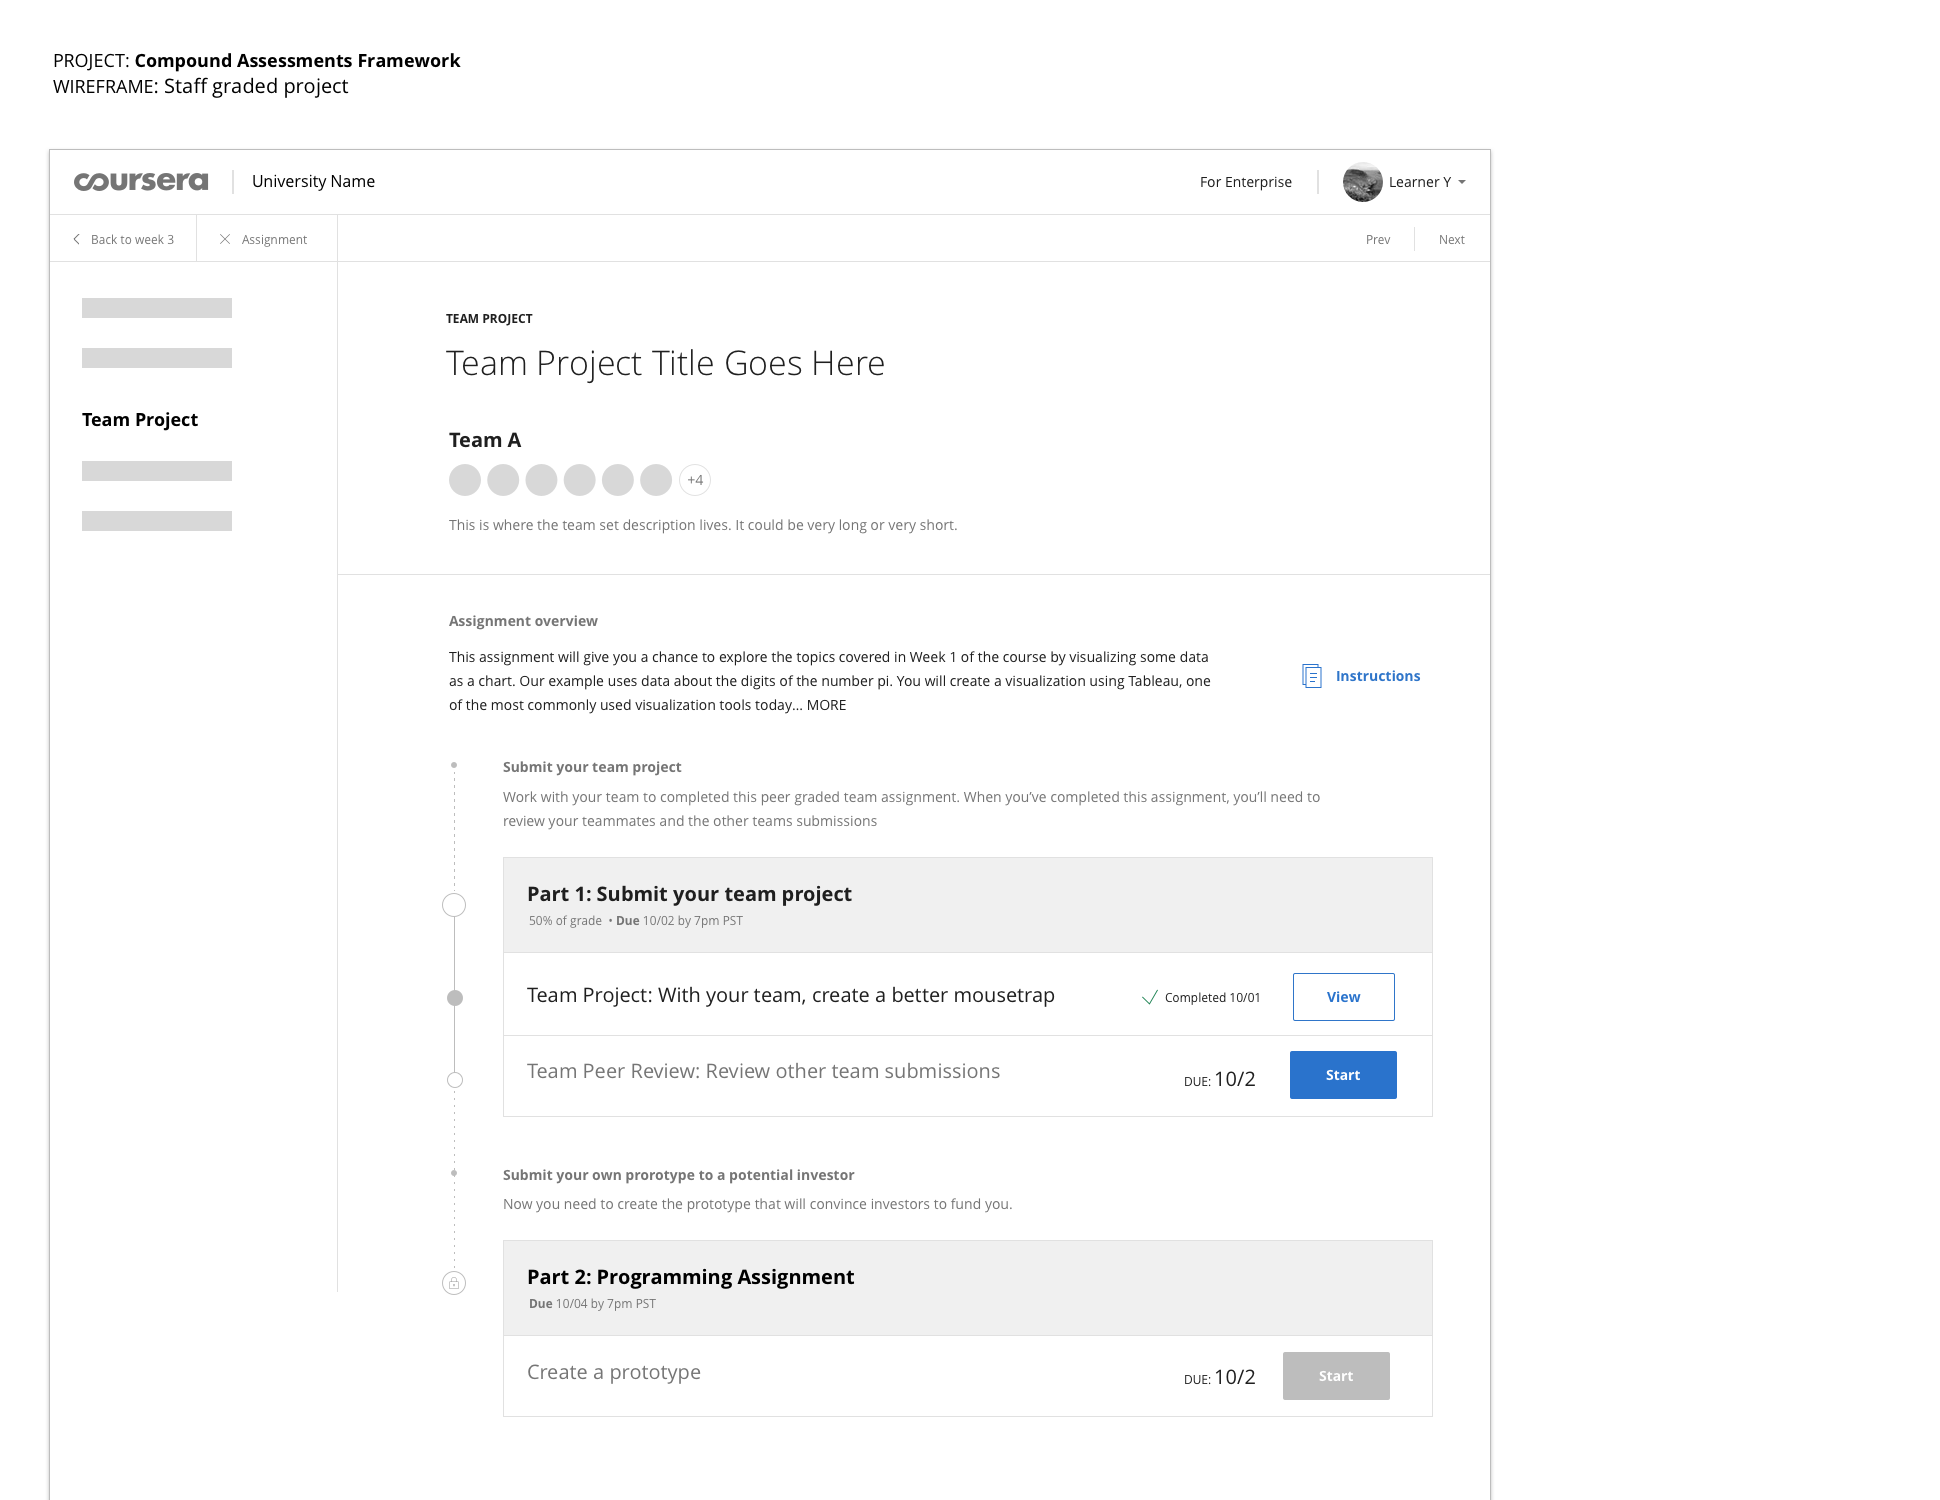
Task: Click the lock icon beside Part 2
Action: coord(454,1283)
